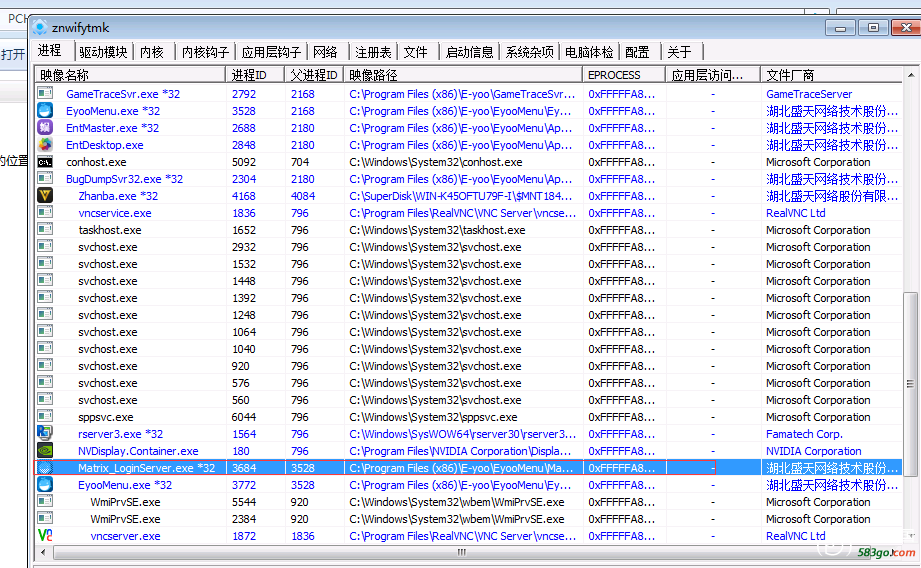
Task: Click the Zhanba.exe yellow V icon
Action: pos(45,196)
